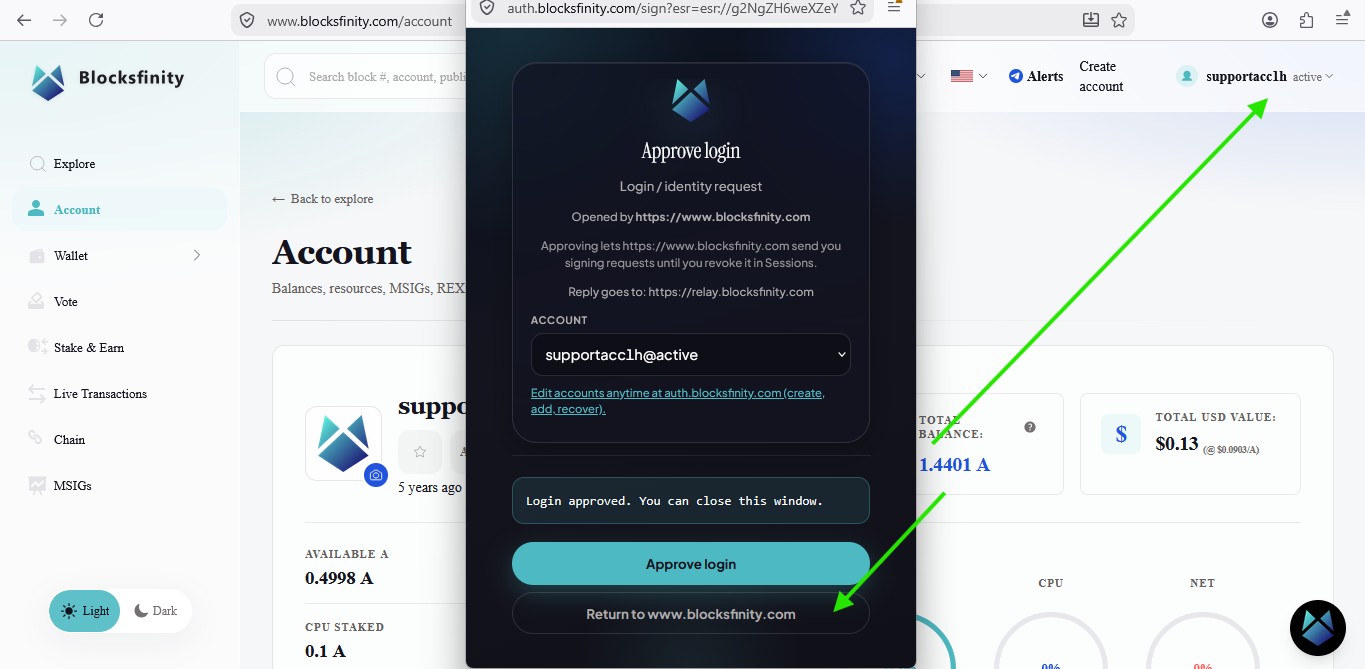Click the install app icon in address bar
The width and height of the screenshot is (1365, 669).
pyautogui.click(x=1091, y=20)
